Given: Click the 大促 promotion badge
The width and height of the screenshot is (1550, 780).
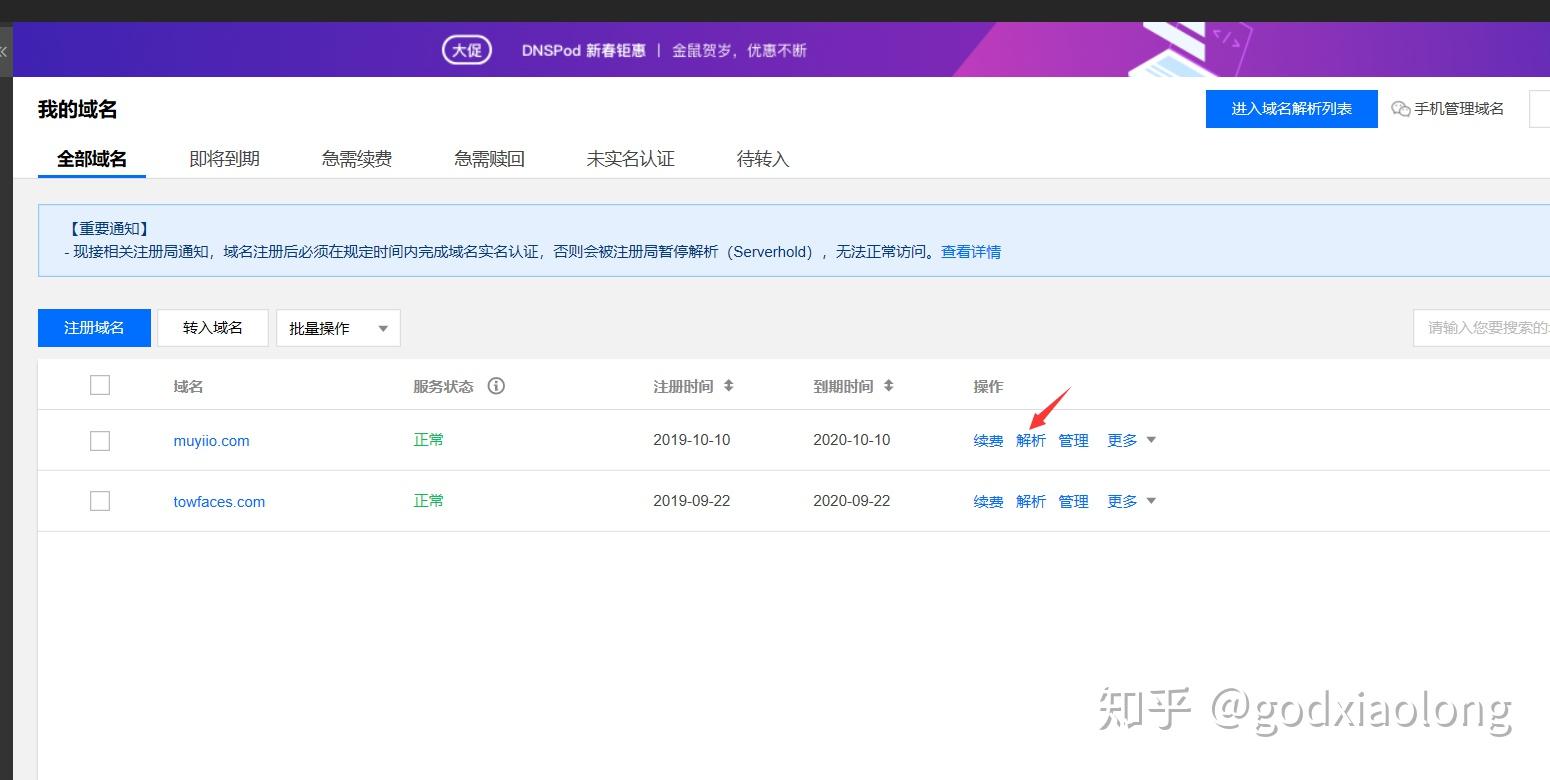Looking at the screenshot, I should [x=466, y=49].
